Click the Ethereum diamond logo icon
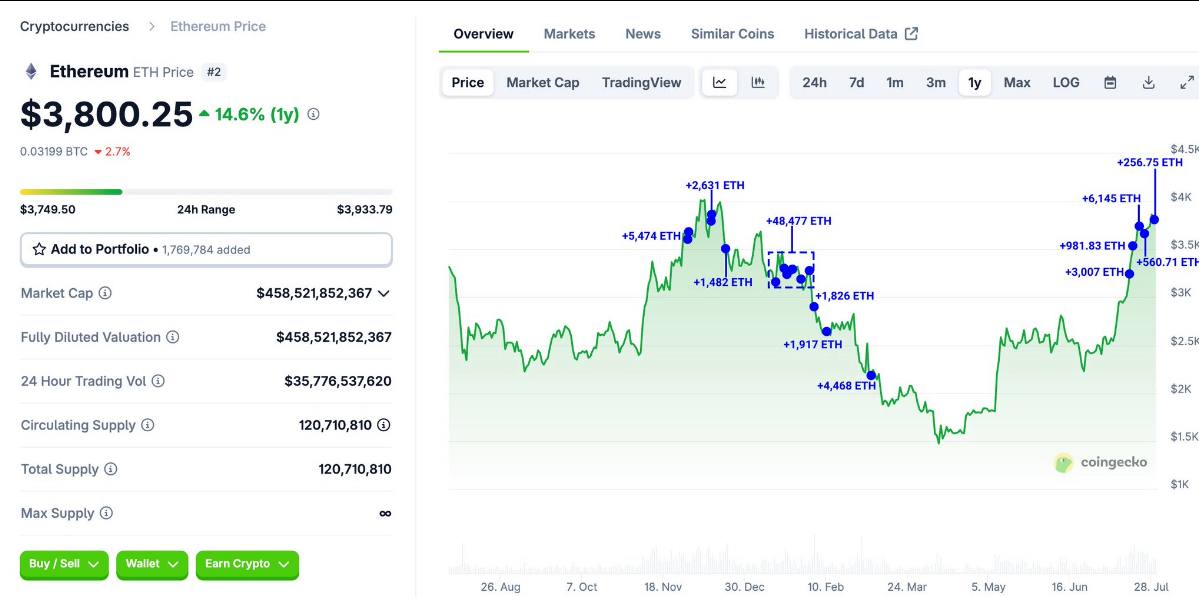 (31, 72)
